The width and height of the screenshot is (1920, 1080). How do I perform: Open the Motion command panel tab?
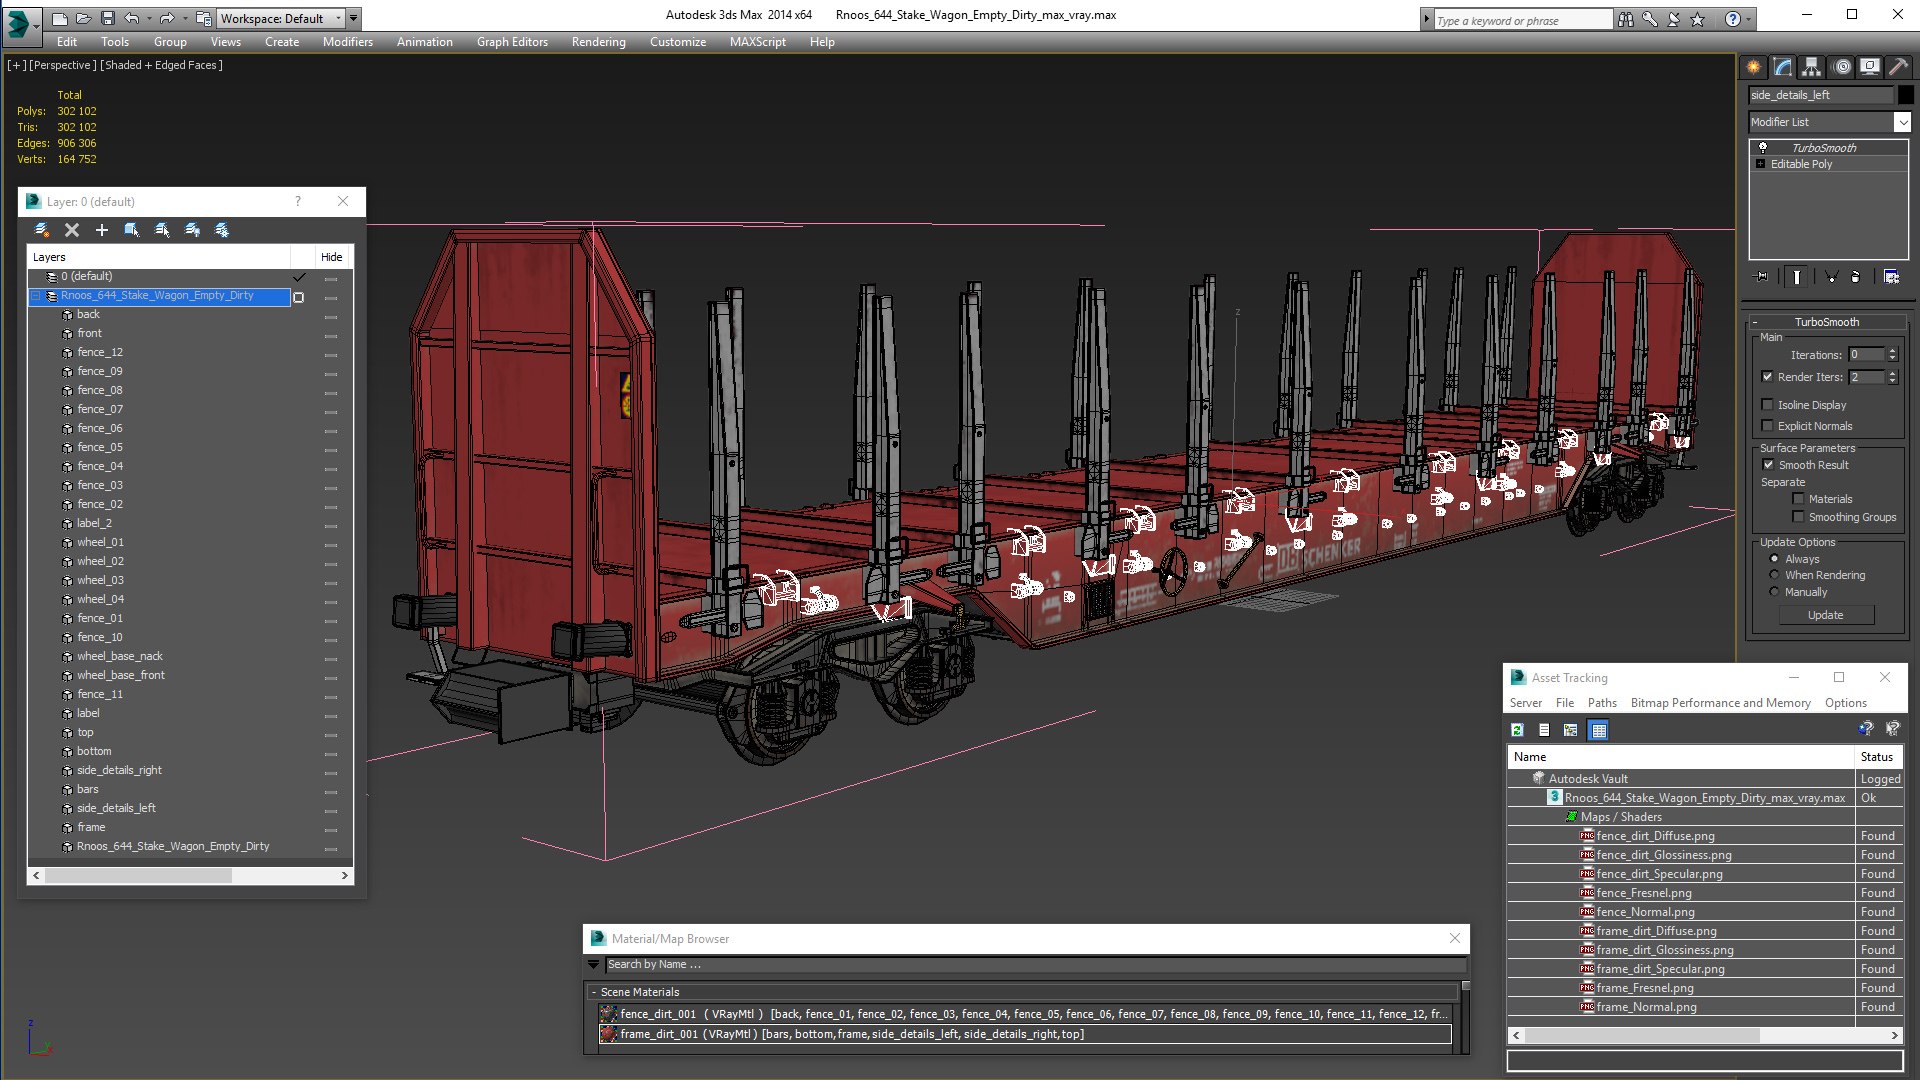(x=1841, y=67)
